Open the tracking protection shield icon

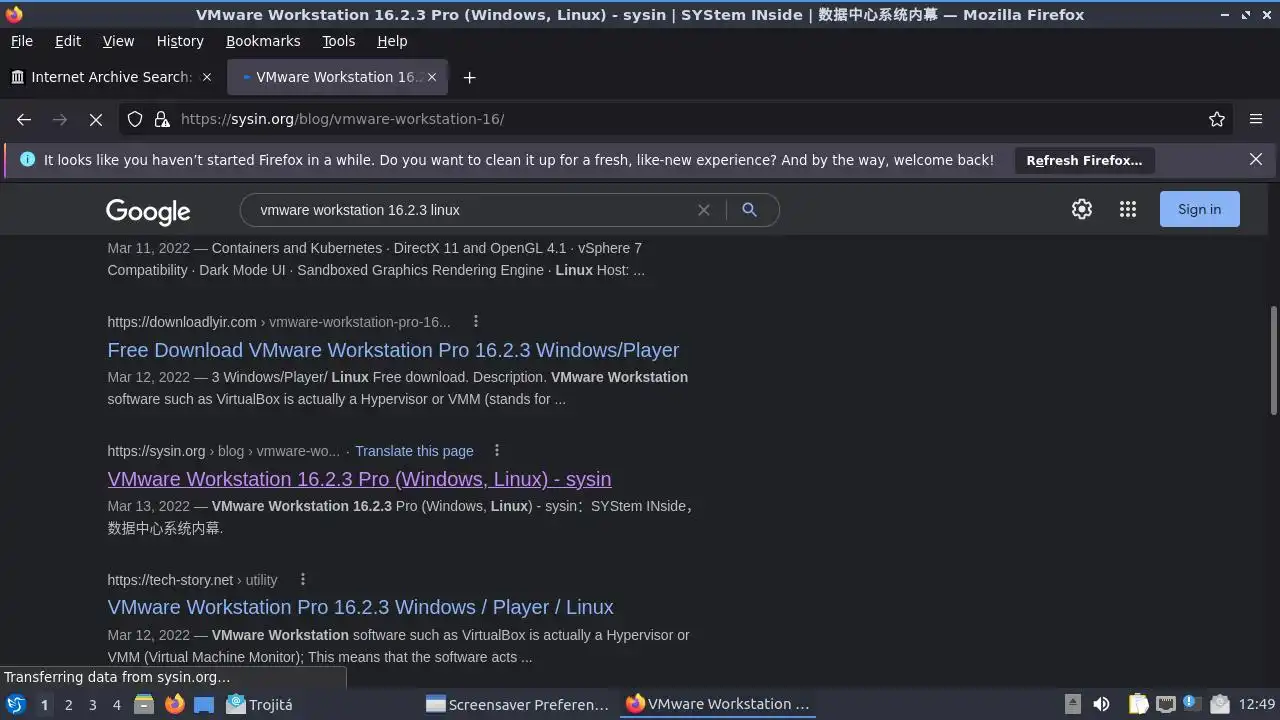tap(135, 119)
